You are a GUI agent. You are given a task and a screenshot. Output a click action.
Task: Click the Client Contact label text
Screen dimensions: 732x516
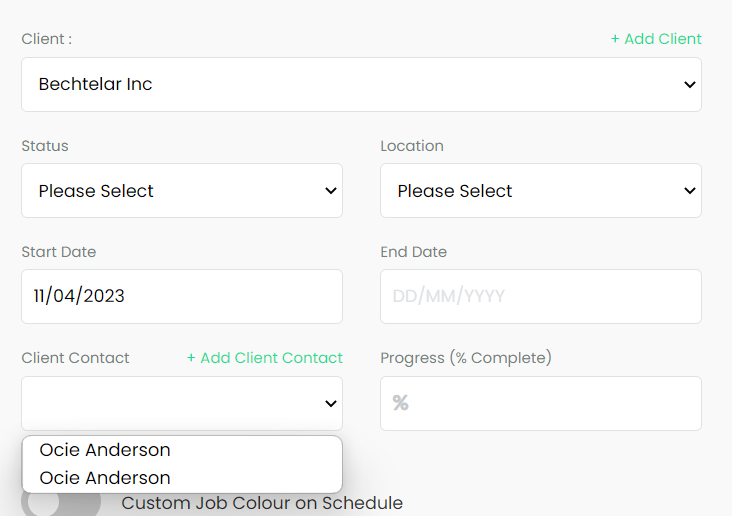[x=75, y=358]
